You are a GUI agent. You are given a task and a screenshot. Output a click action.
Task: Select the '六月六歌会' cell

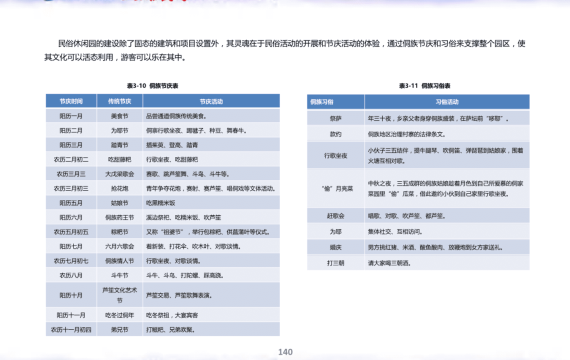(120, 246)
